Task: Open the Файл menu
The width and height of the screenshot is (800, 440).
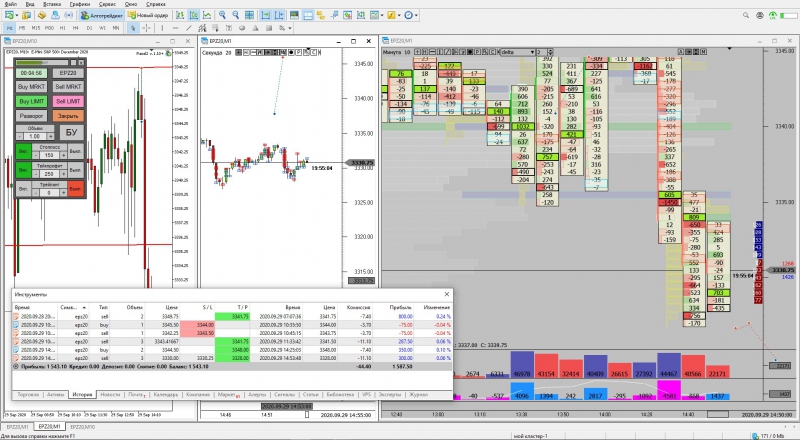Action: tap(10, 4)
